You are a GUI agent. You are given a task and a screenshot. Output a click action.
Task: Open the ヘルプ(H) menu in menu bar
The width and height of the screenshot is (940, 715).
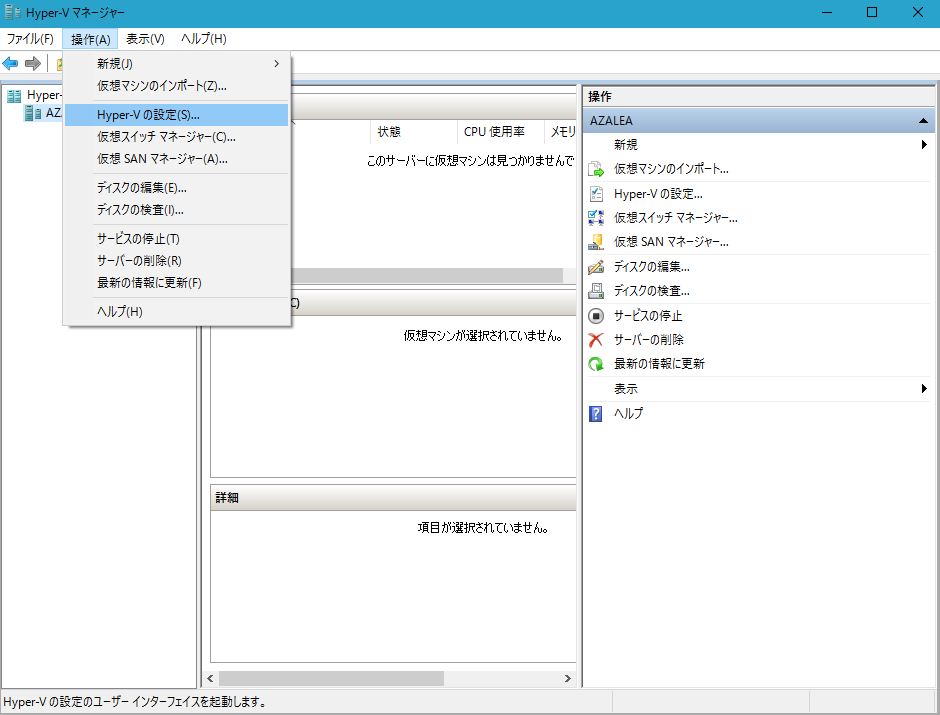pyautogui.click(x=204, y=39)
